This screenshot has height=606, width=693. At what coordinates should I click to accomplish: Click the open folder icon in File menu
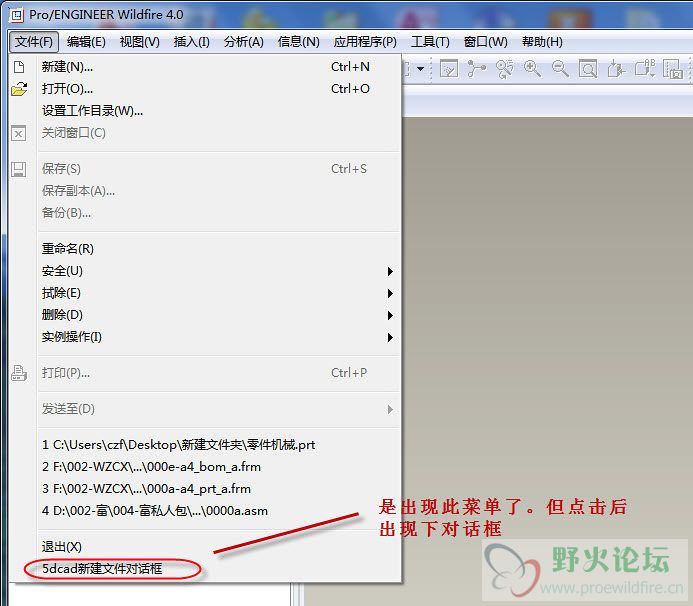point(19,89)
